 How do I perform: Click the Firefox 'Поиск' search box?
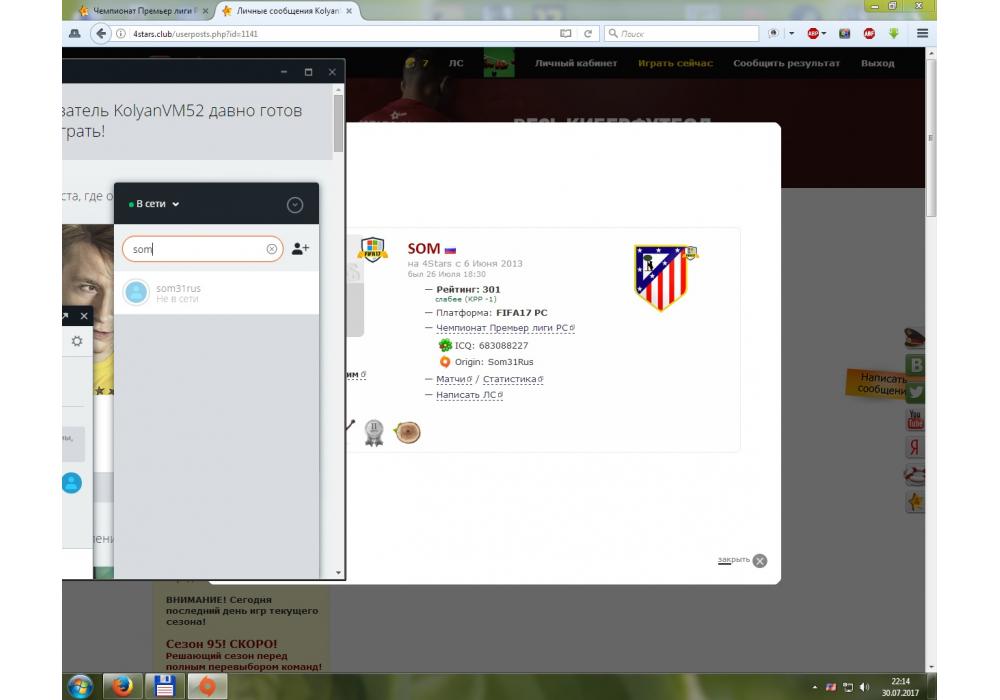pos(681,34)
